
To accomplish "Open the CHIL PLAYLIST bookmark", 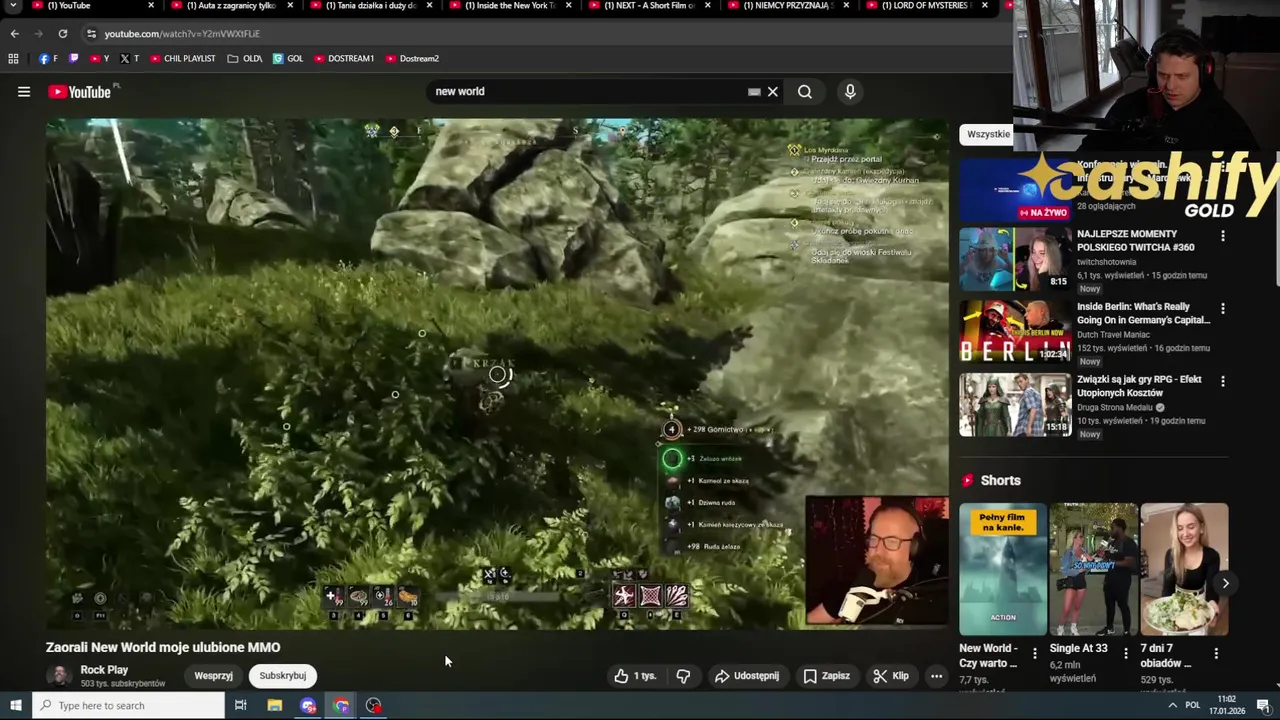I will click(182, 59).
